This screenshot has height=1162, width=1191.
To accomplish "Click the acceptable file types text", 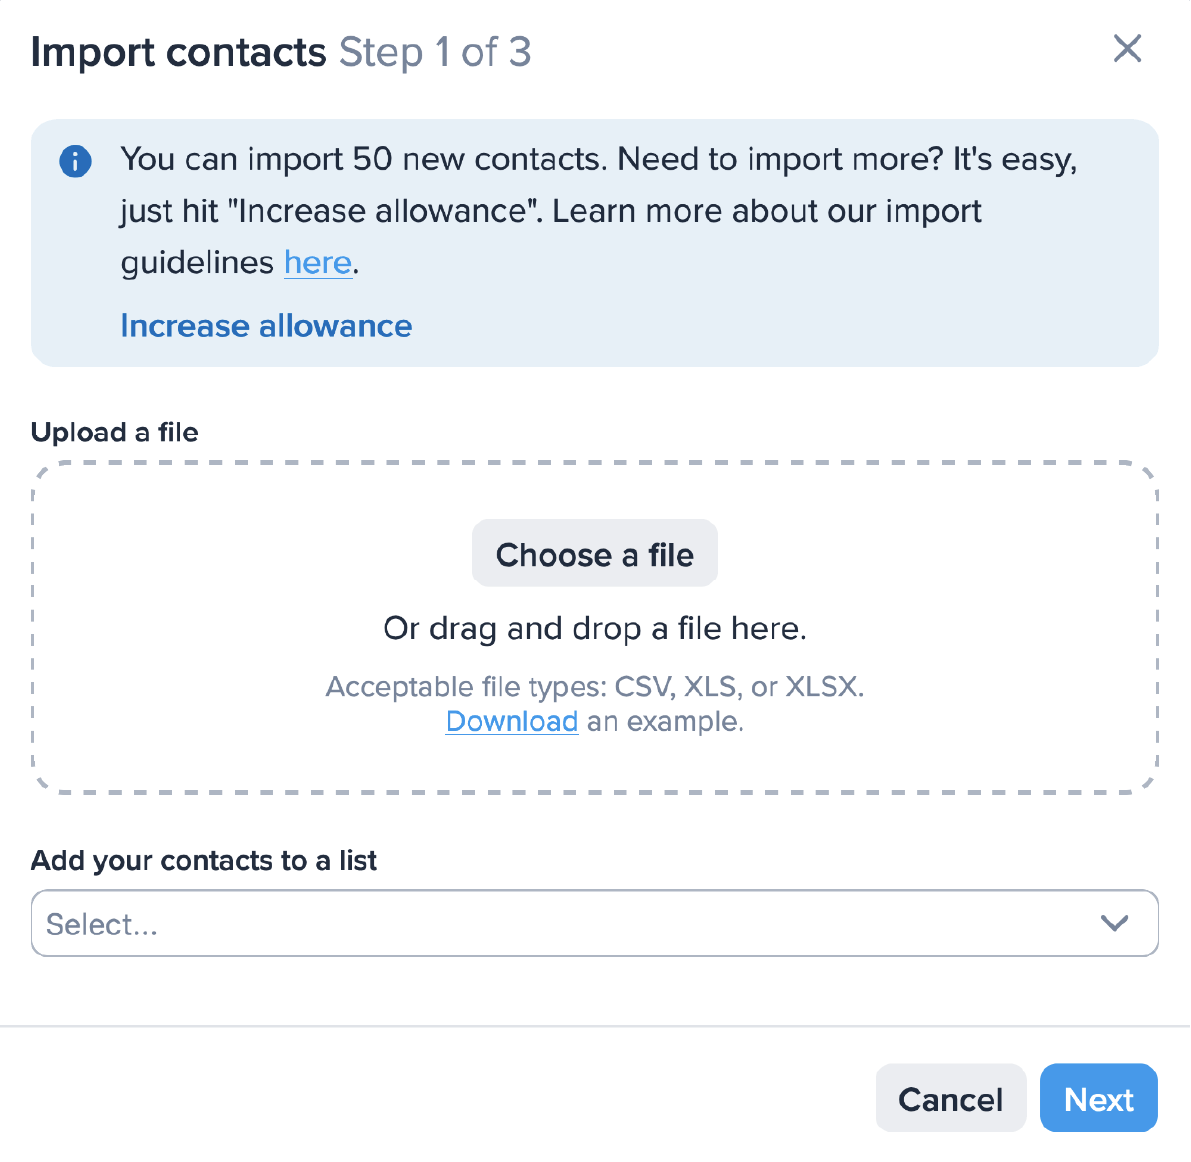I will [594, 686].
